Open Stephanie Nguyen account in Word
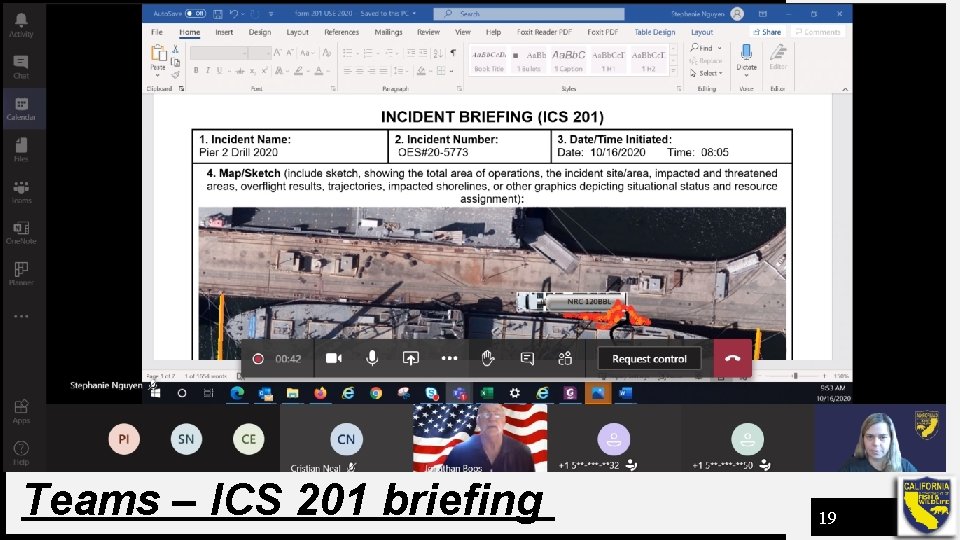This screenshot has width=960, height=540. pyautogui.click(x=707, y=13)
